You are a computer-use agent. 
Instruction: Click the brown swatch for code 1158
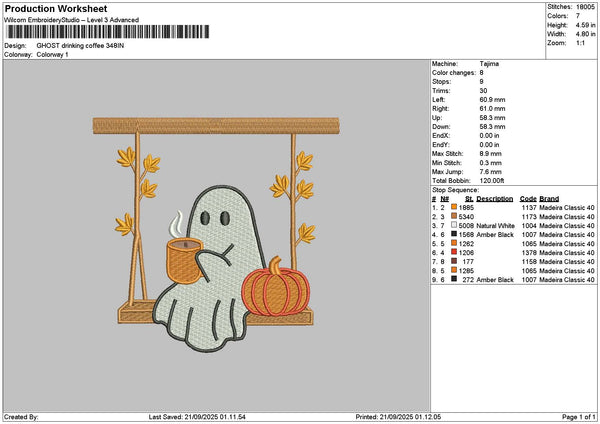(454, 261)
